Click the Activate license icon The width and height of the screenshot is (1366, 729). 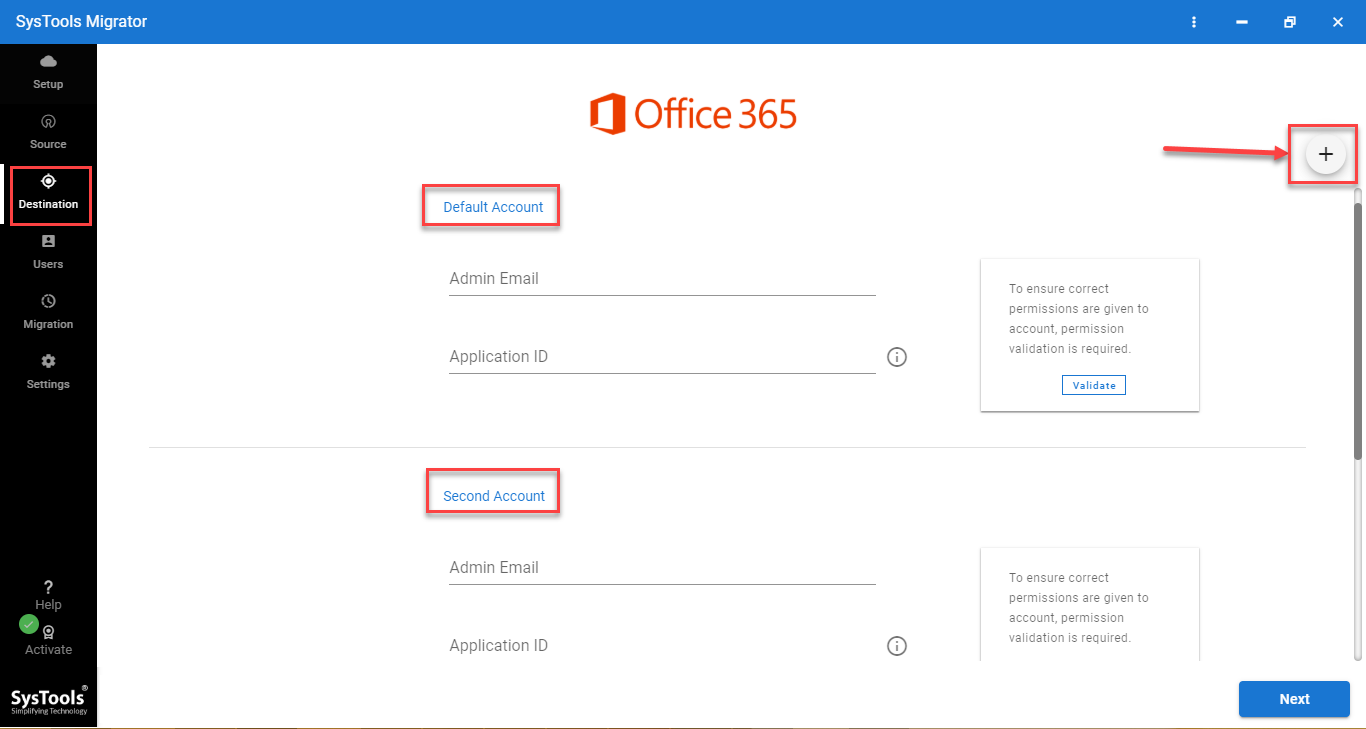48,632
